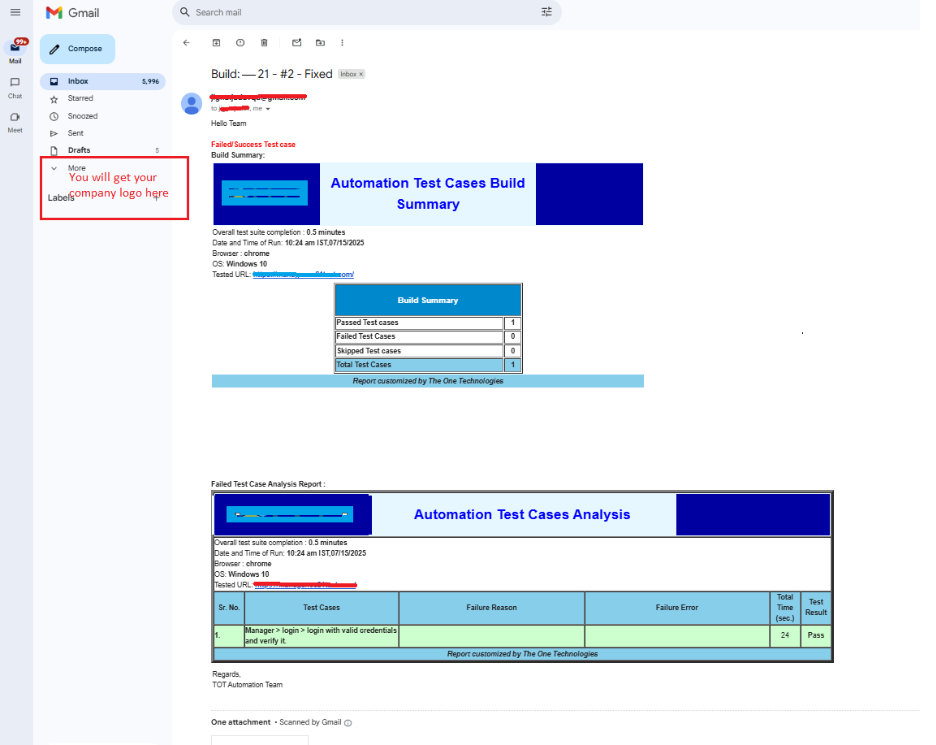936x745 pixels.
Task: Open the Sent folder
Action: (x=103, y=133)
